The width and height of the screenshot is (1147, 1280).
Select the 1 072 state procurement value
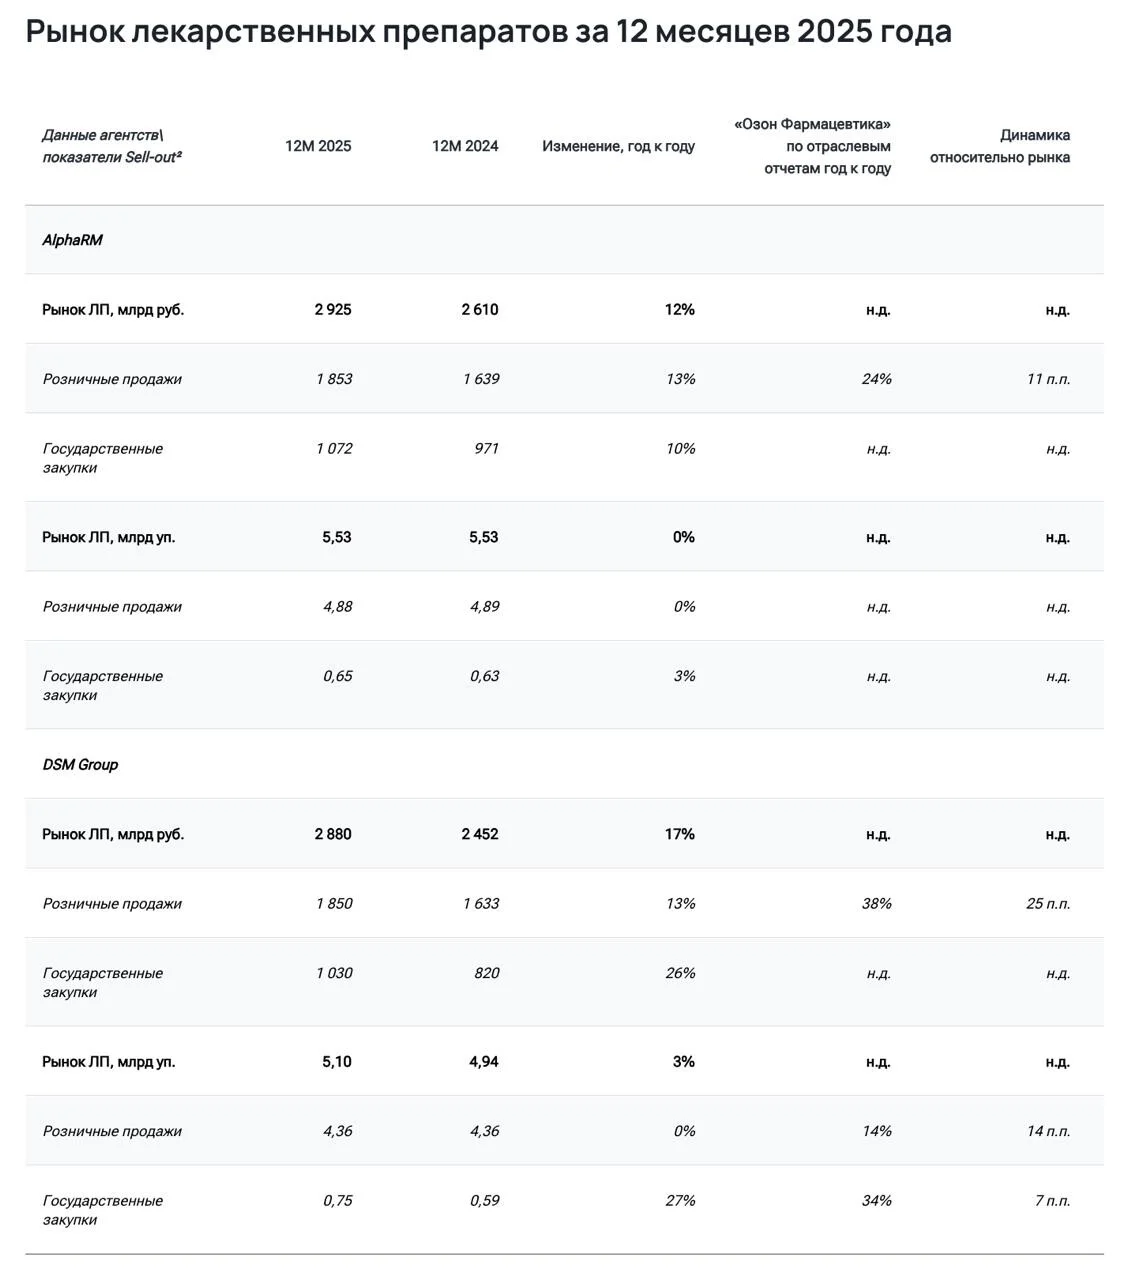point(334,448)
